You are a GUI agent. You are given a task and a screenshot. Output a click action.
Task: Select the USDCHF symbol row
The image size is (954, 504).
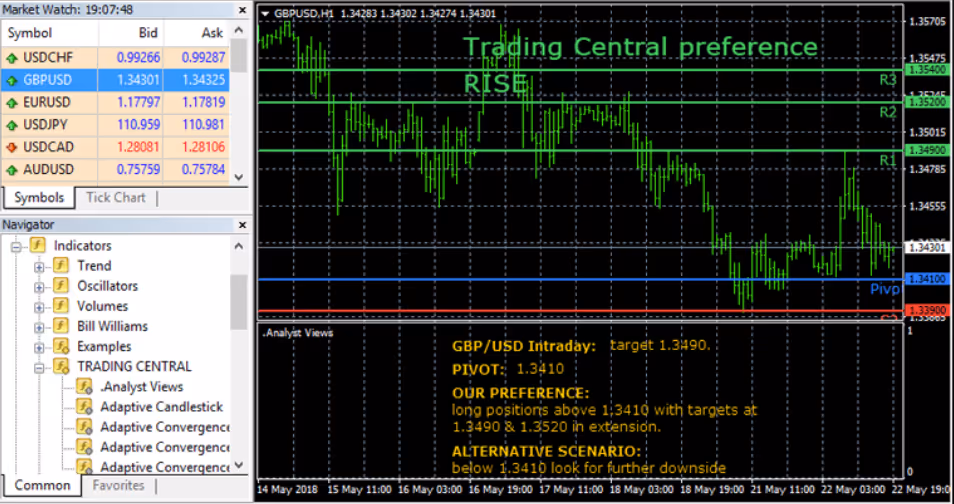(x=116, y=58)
